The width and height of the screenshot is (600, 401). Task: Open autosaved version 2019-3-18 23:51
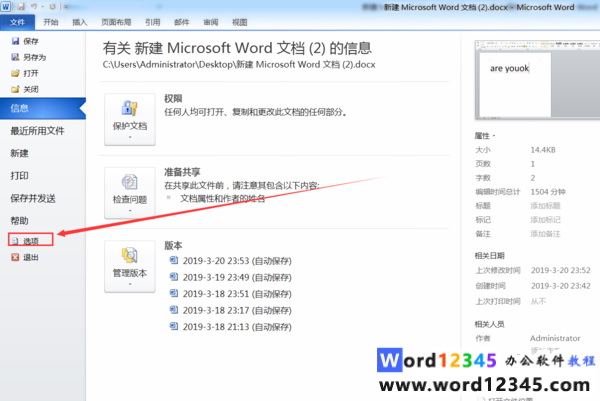coord(237,294)
